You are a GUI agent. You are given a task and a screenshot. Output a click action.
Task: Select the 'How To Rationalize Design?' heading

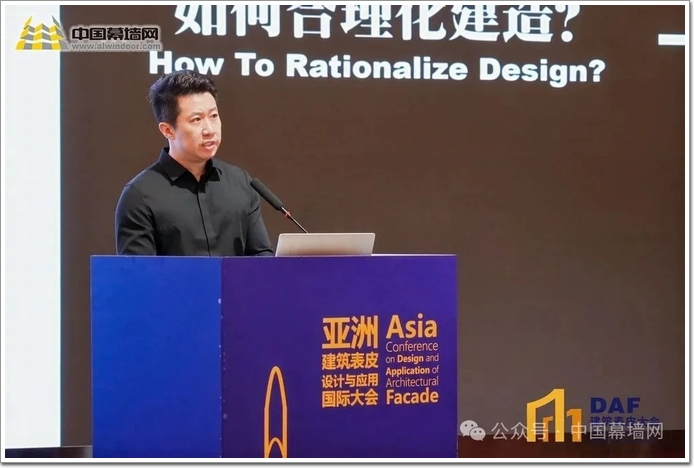377,67
